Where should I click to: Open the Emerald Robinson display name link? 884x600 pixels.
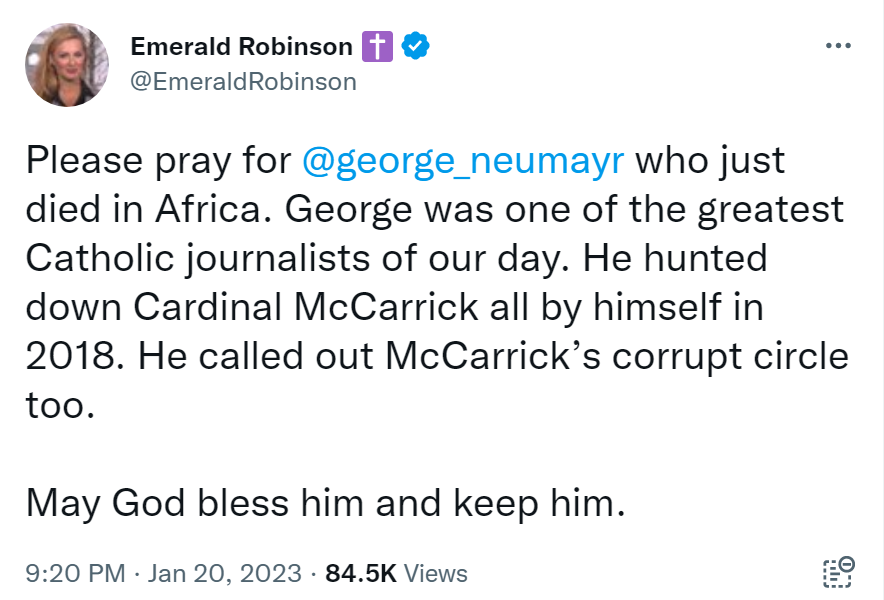[241, 46]
